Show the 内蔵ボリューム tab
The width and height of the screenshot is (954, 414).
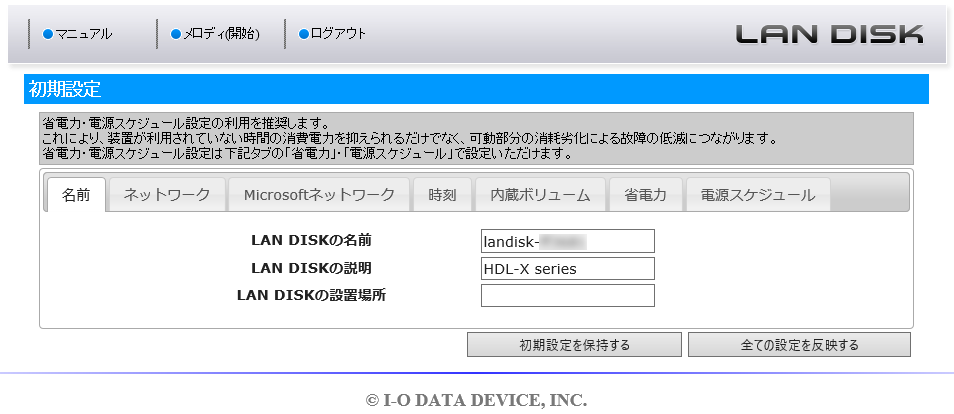[540, 195]
